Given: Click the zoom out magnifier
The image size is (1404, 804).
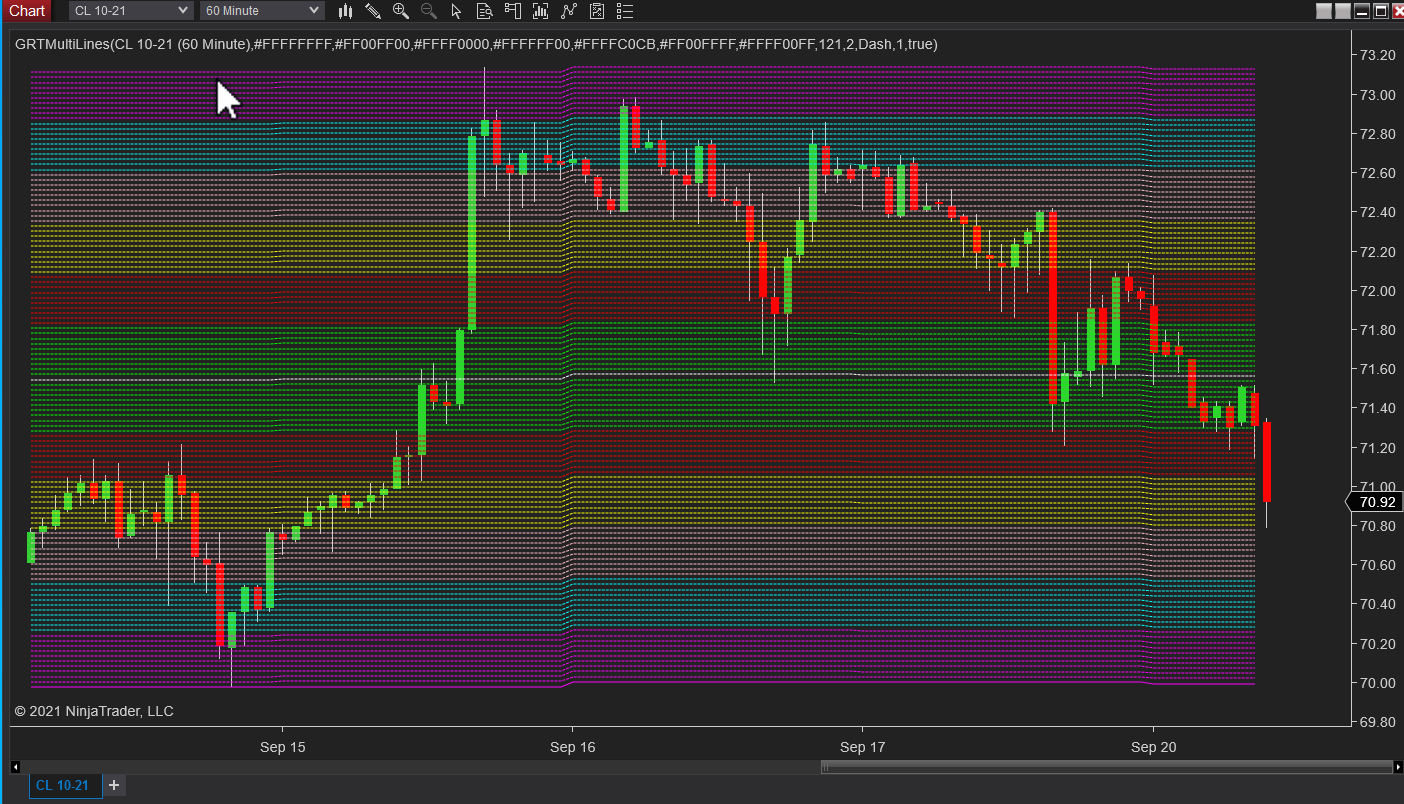Looking at the screenshot, I should click(429, 11).
